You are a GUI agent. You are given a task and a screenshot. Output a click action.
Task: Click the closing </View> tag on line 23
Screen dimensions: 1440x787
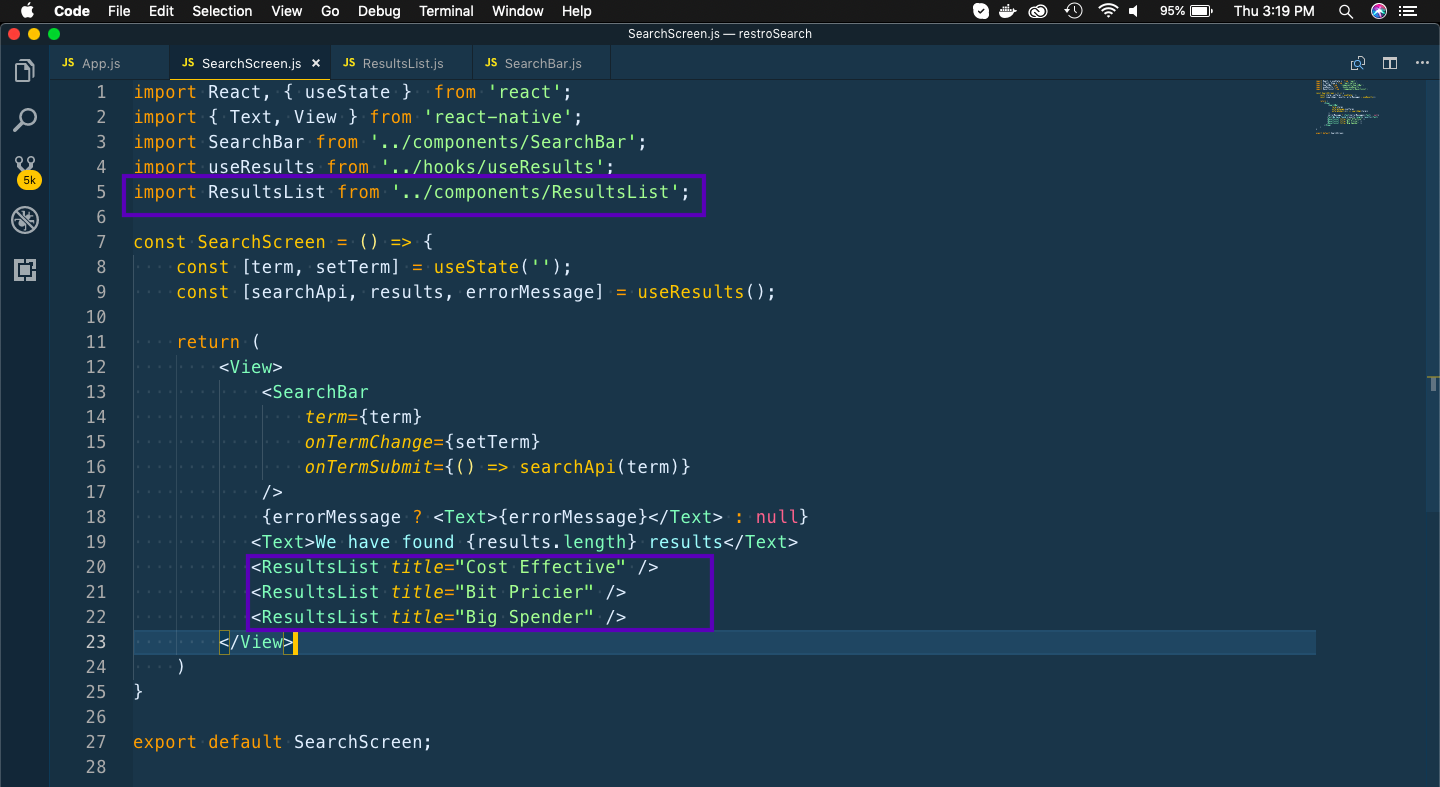click(256, 642)
